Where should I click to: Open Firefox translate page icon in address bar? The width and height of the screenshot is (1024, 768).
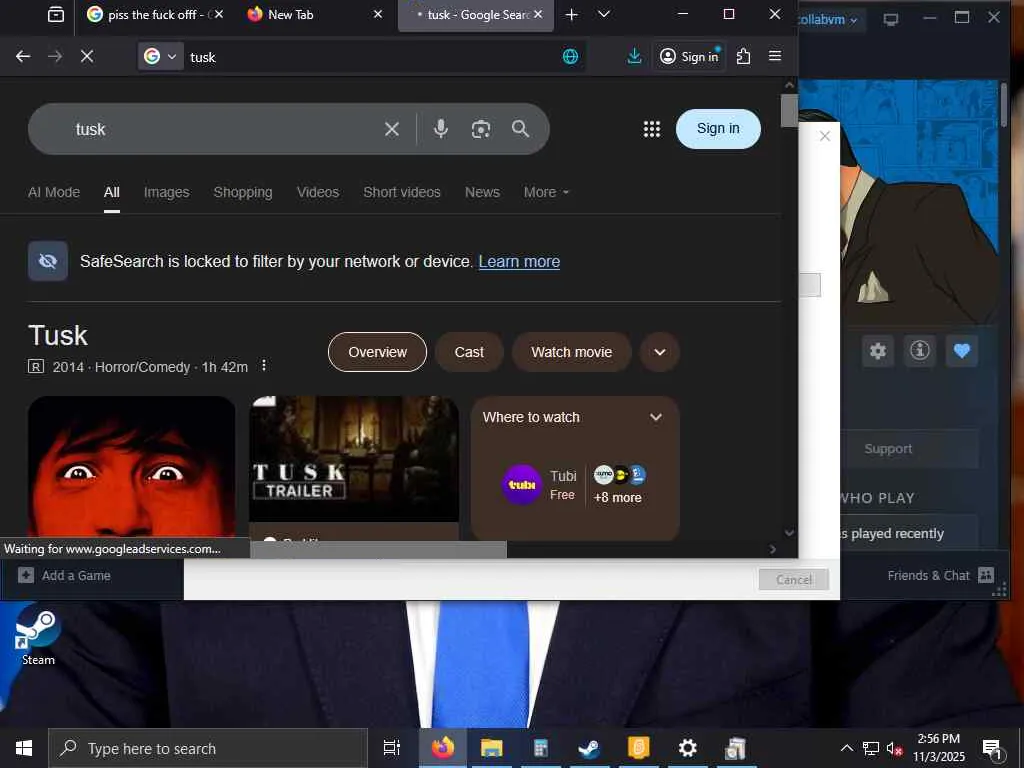[x=570, y=57]
